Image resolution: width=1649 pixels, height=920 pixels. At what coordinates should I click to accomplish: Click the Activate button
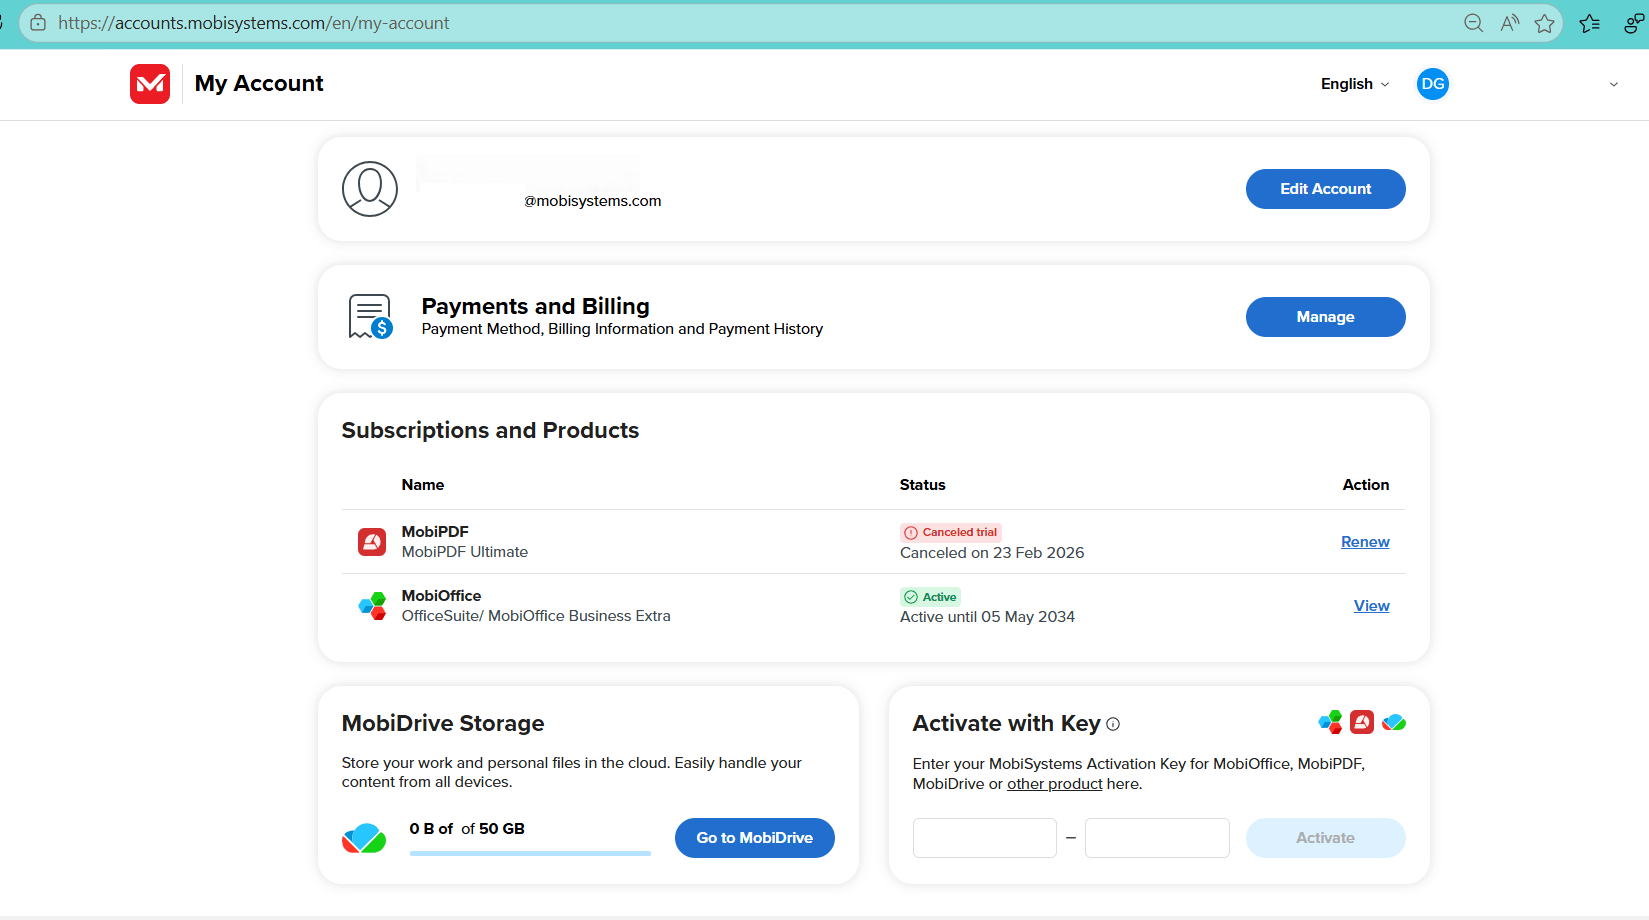[x=1326, y=838]
